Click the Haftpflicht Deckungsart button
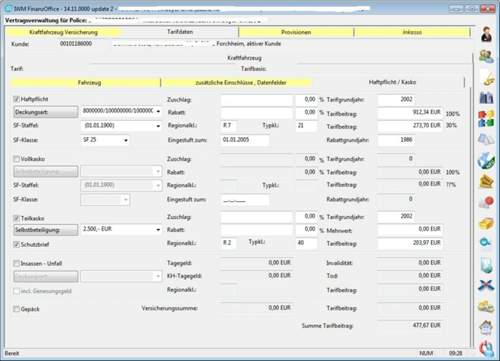500x361 pixels. pyautogui.click(x=46, y=112)
